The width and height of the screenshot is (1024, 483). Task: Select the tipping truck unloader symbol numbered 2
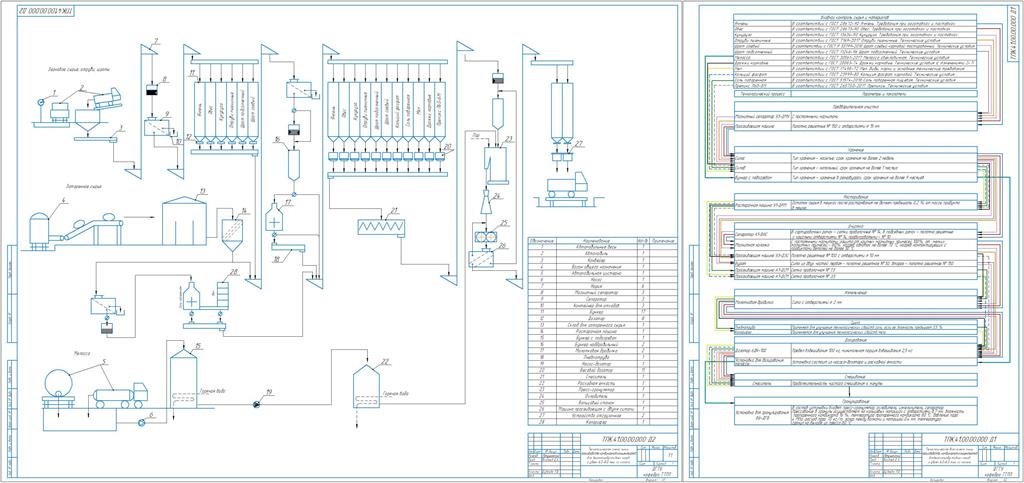[x=106, y=100]
